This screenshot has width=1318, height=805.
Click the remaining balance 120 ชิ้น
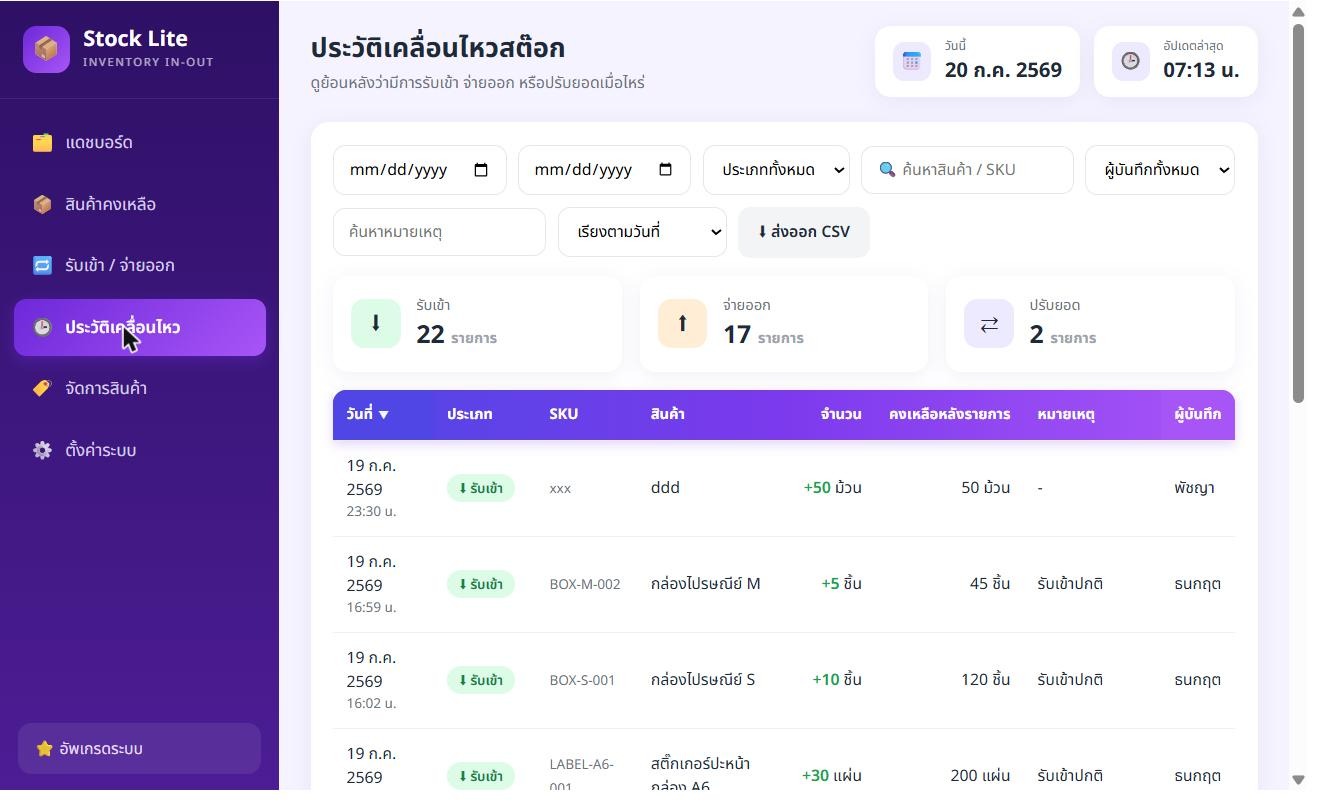click(985, 680)
